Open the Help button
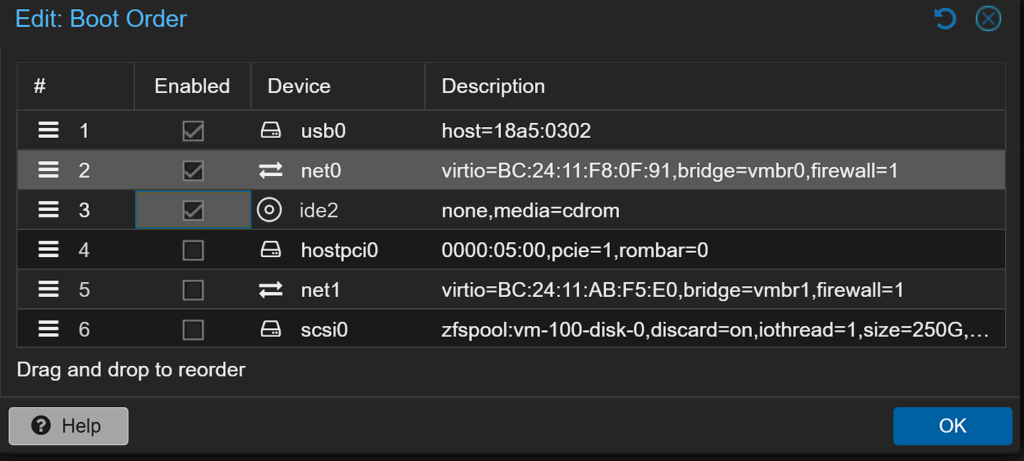The image size is (1024, 461). pos(68,426)
